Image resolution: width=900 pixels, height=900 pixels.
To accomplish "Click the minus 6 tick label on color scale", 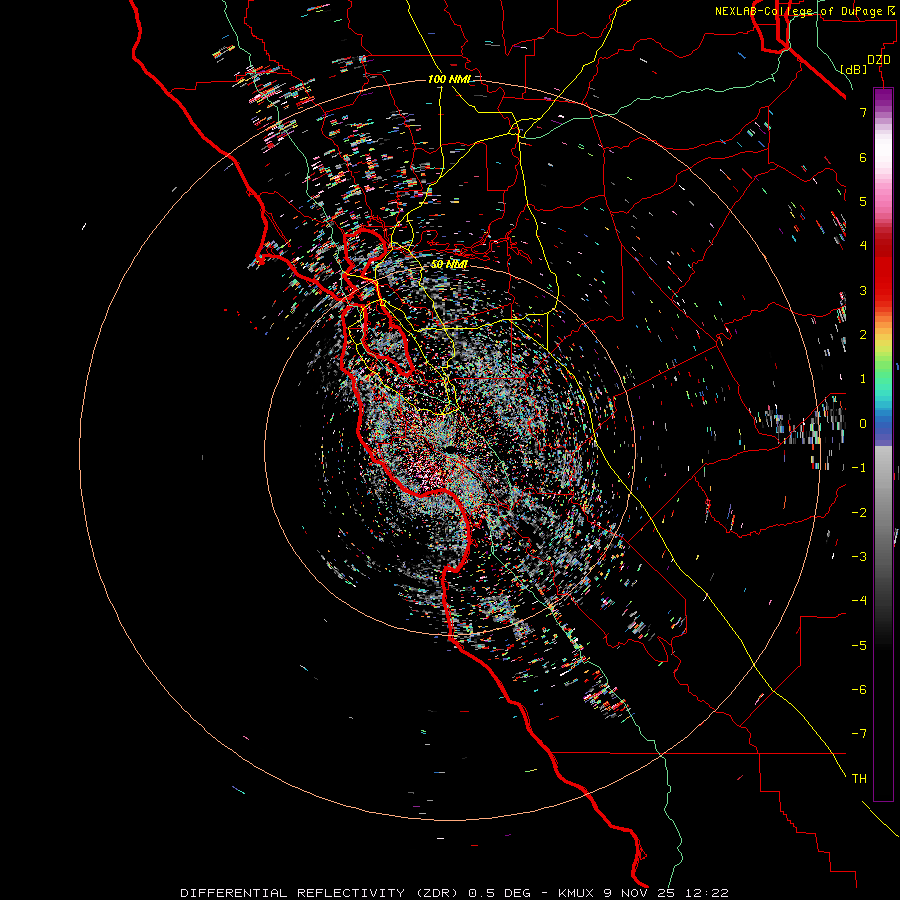I will coord(859,690).
